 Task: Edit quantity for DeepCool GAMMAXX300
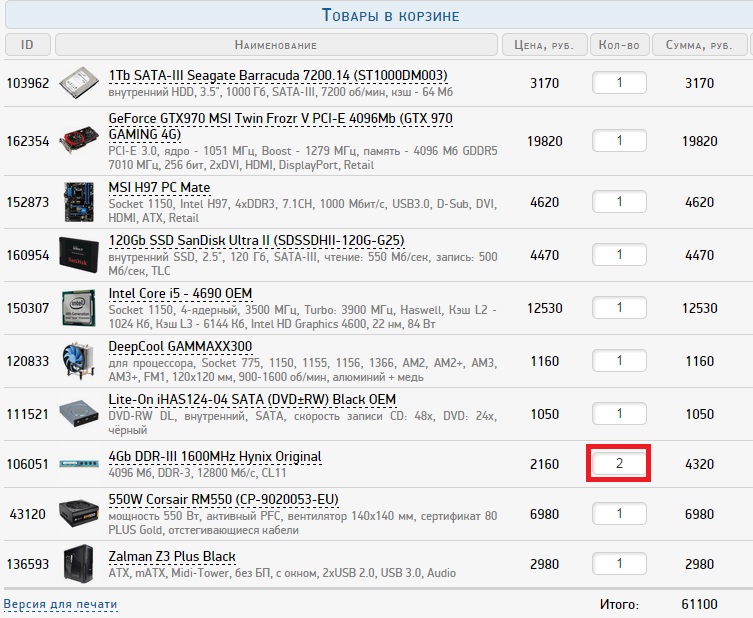[x=619, y=361]
